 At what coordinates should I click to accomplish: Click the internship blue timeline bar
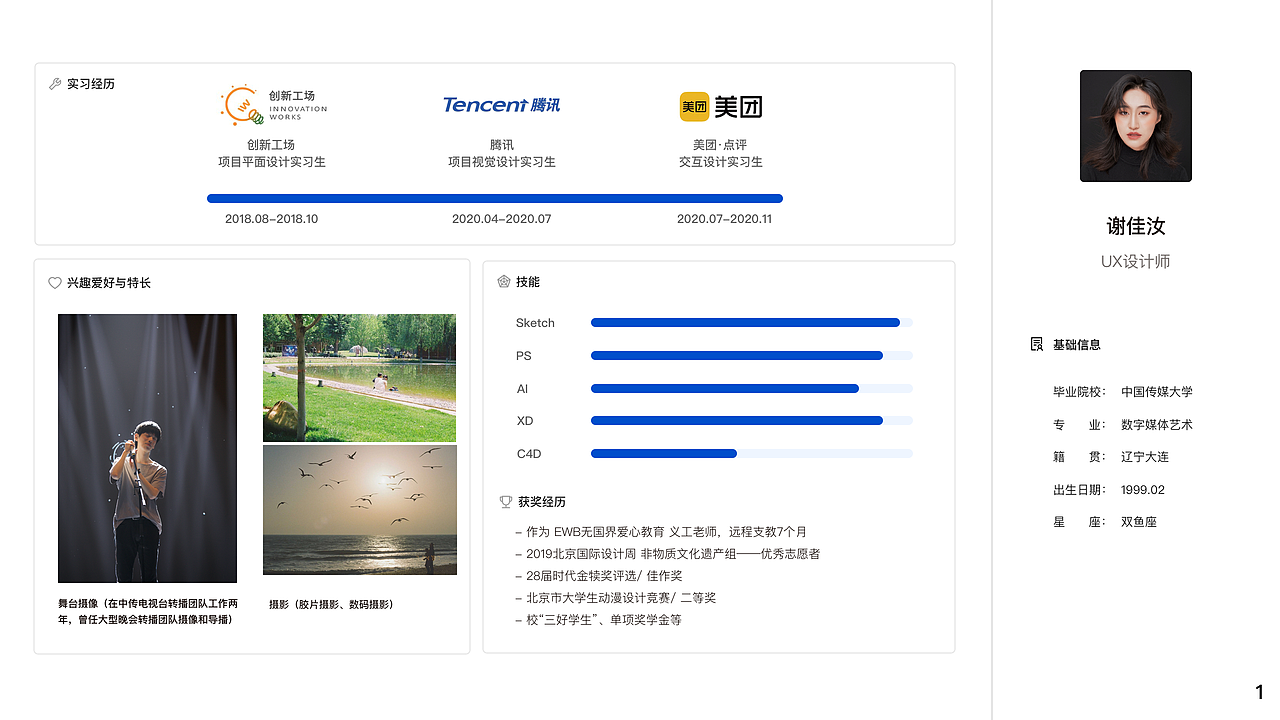(495, 198)
